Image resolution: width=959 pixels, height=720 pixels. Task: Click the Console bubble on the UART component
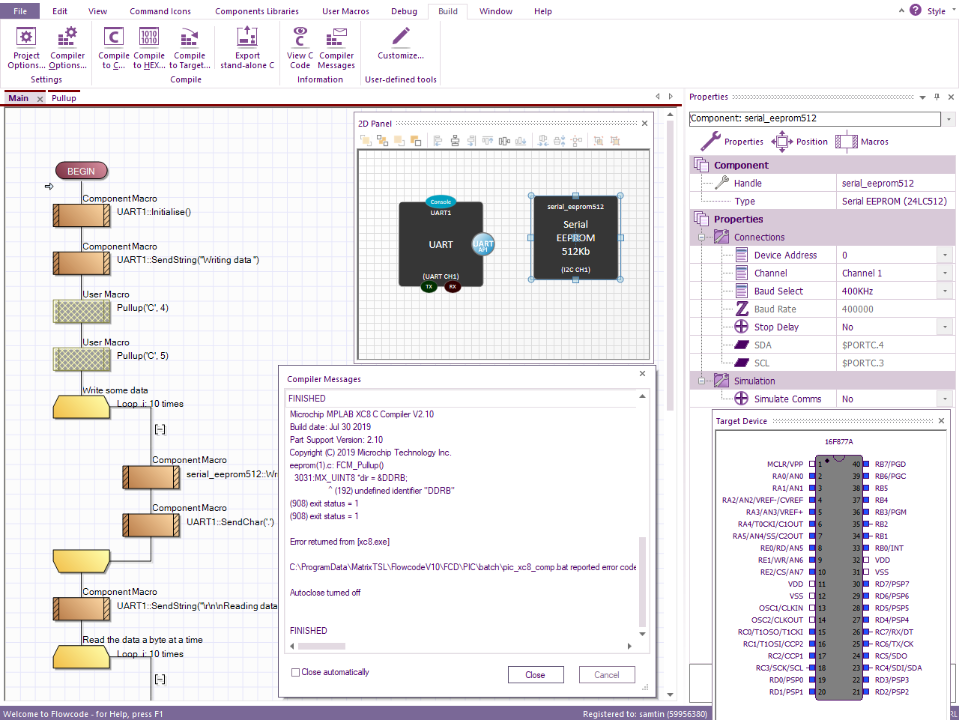440,202
